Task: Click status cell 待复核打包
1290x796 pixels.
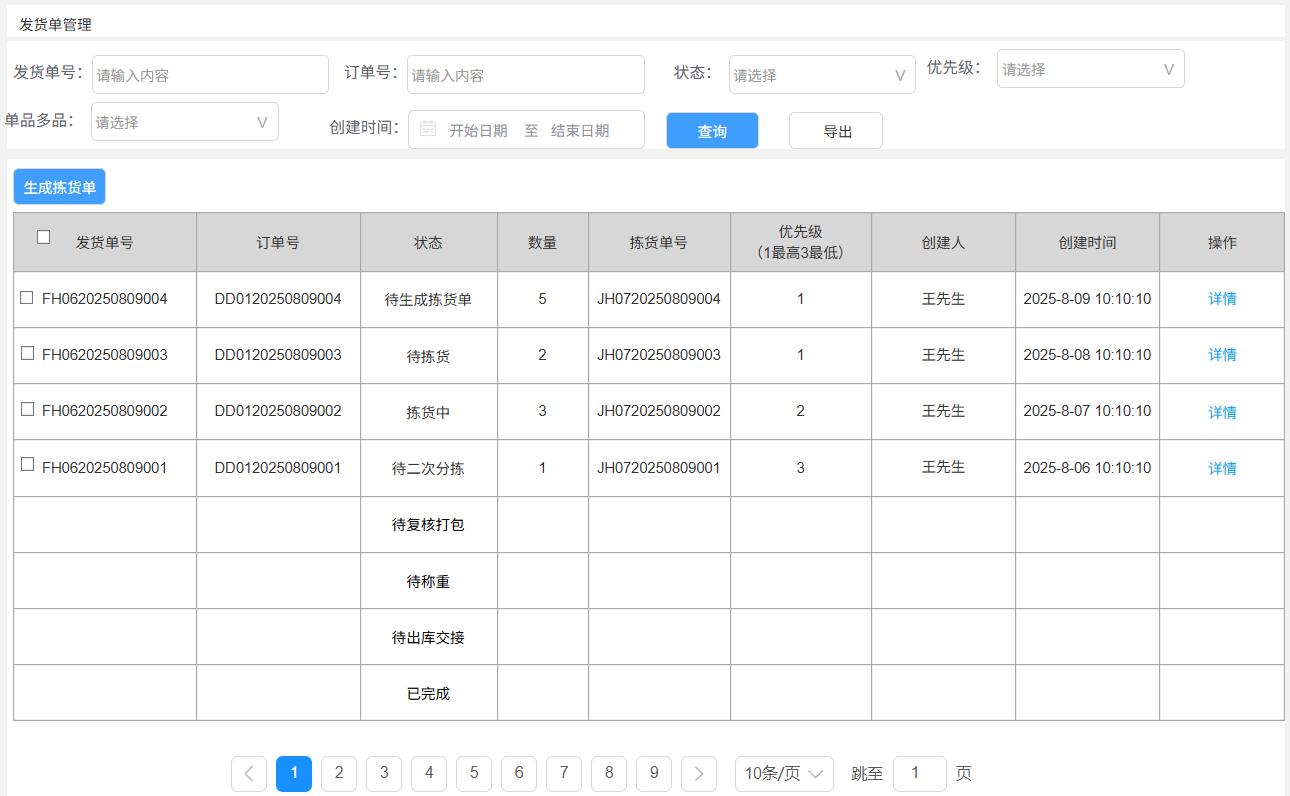Action: pos(428,524)
